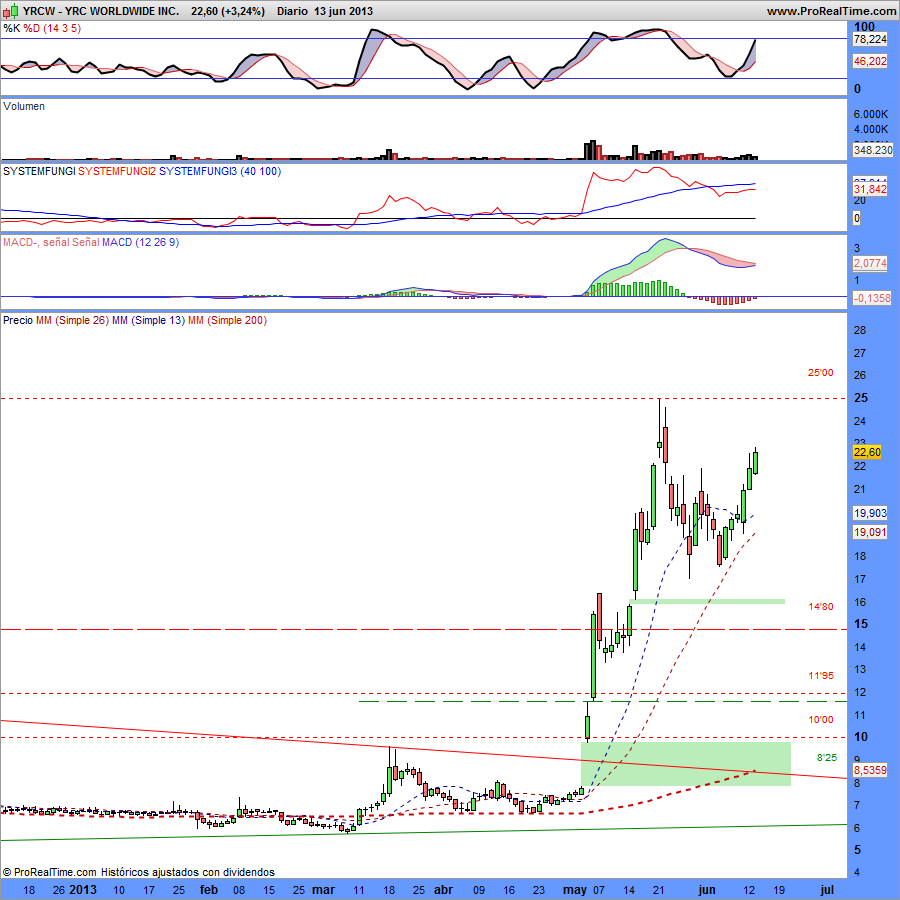This screenshot has width=900, height=900.
Task: Select the '19,903' moving average price tag
Action: click(x=870, y=513)
